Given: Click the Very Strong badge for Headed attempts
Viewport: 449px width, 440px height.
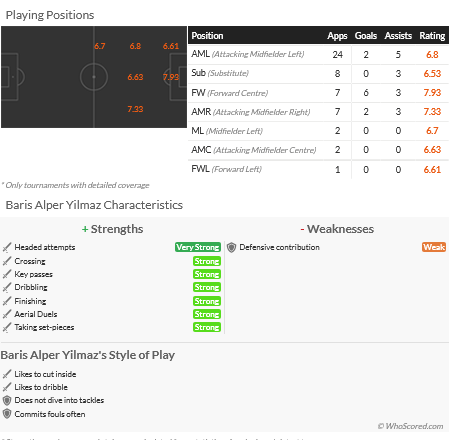Looking at the screenshot, I should tap(198, 247).
